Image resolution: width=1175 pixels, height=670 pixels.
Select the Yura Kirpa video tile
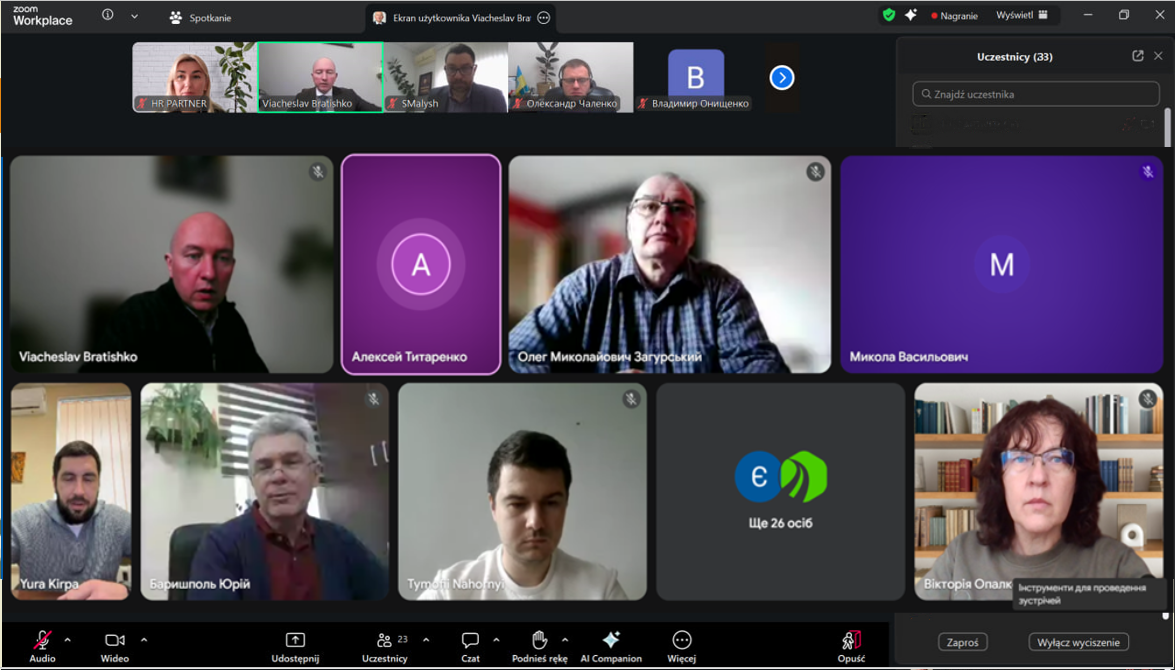click(71, 491)
